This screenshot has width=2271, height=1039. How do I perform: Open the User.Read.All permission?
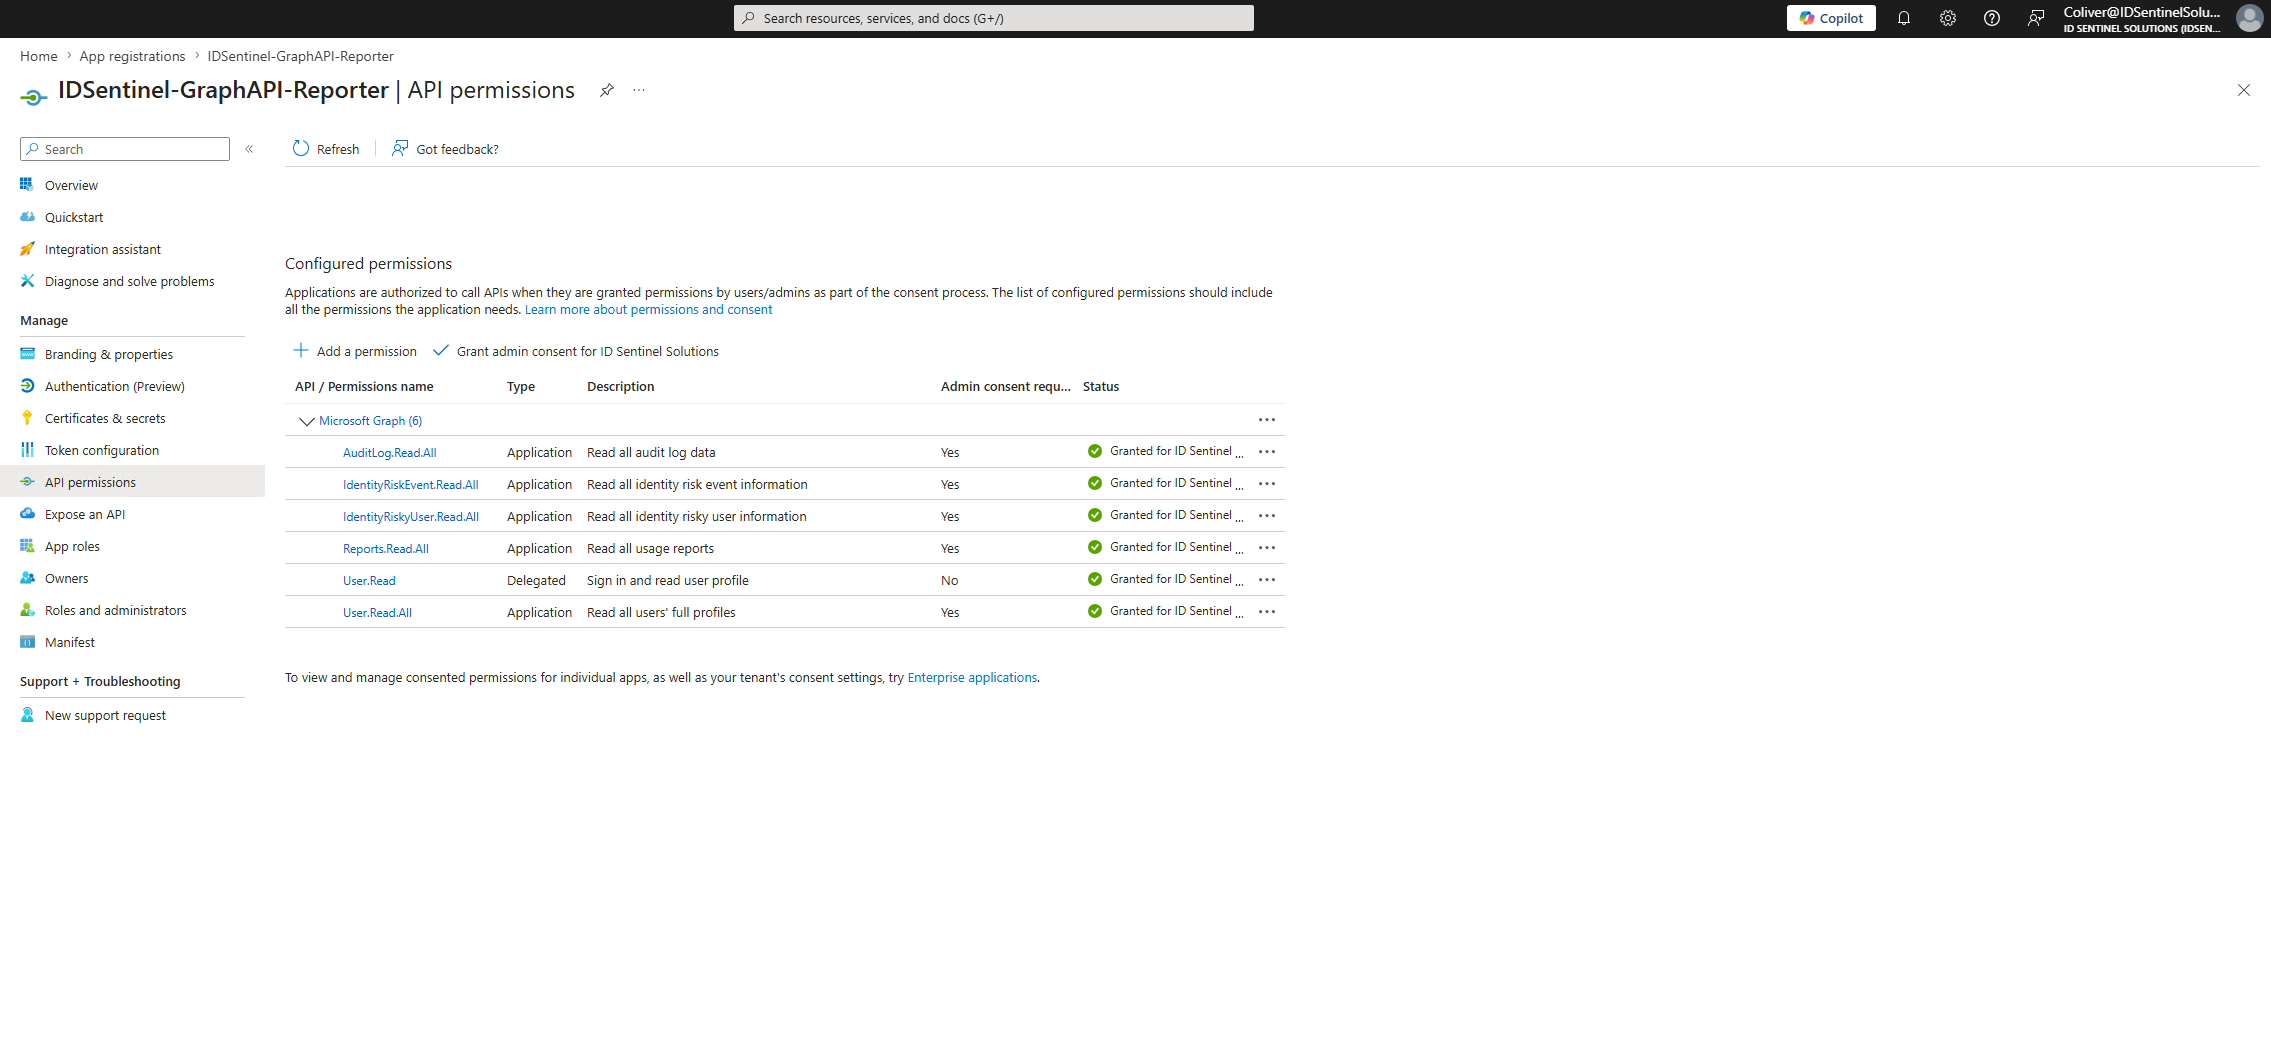377,613
